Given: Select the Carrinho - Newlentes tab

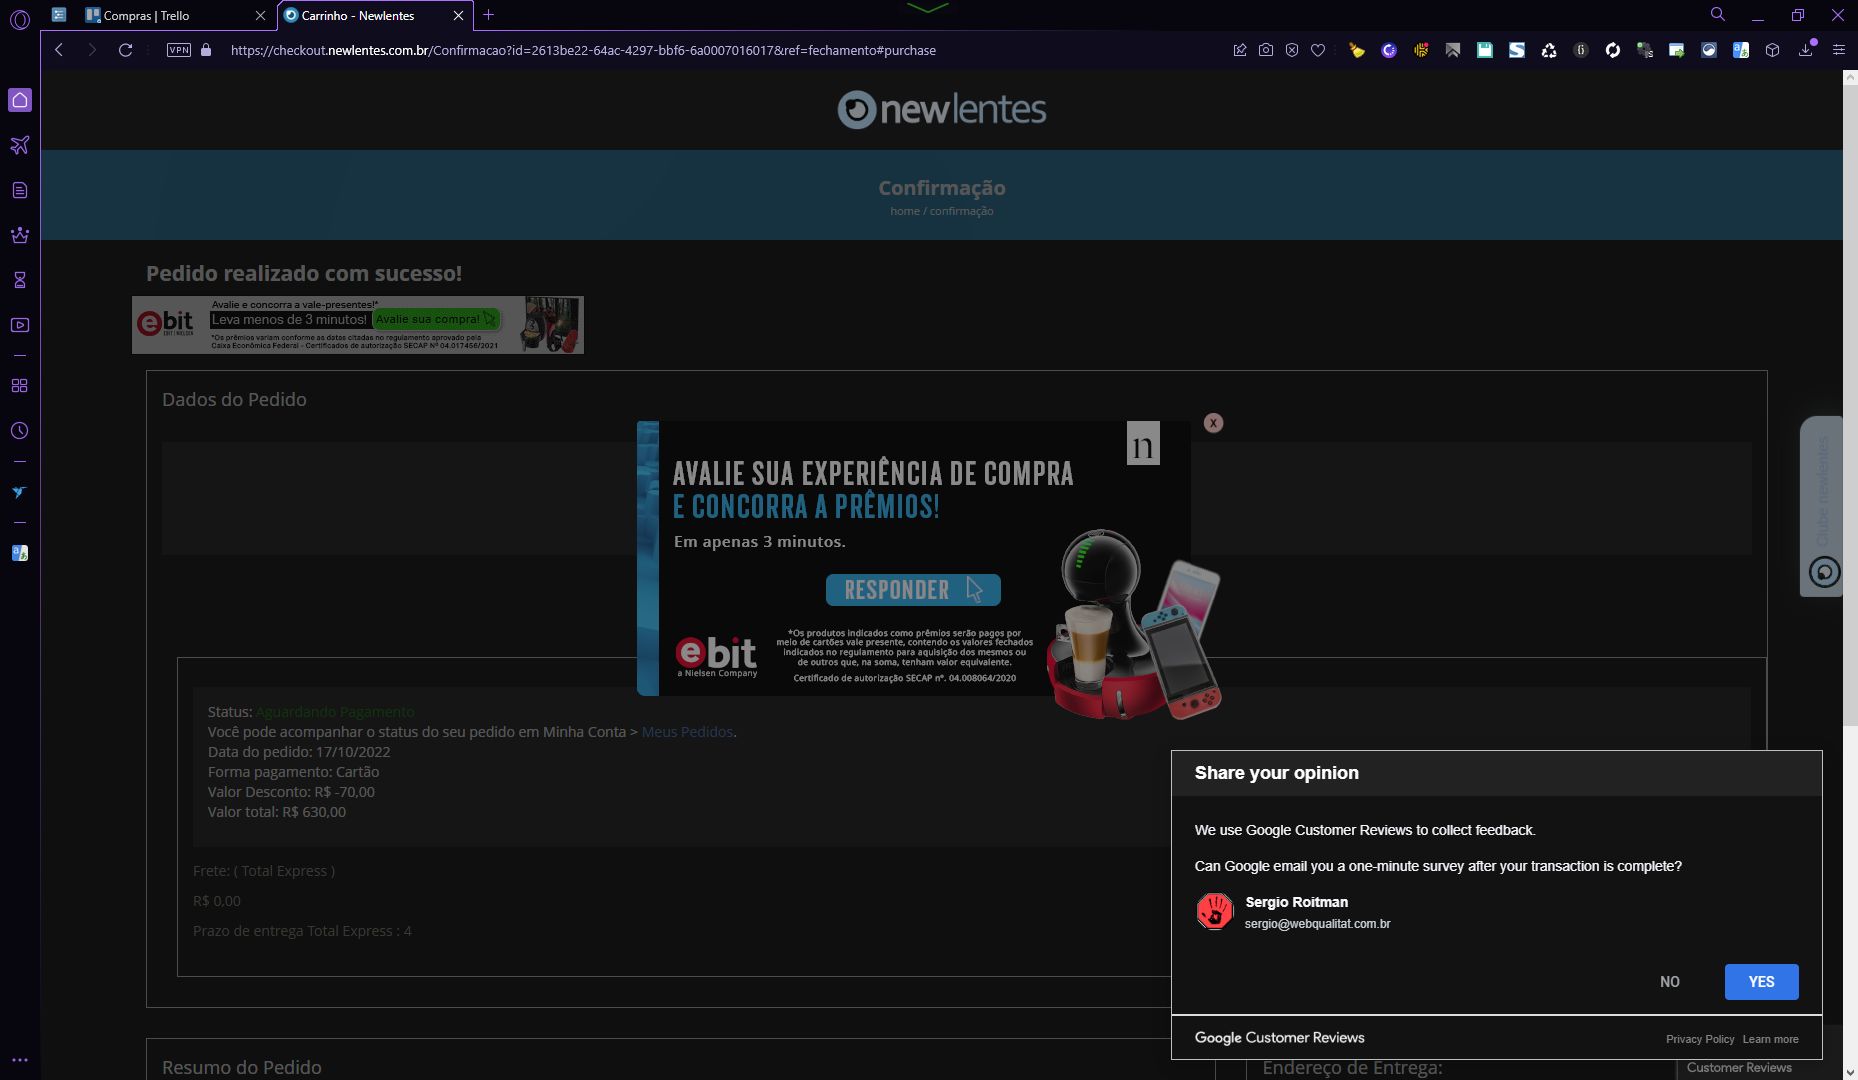Looking at the screenshot, I should 375,16.
